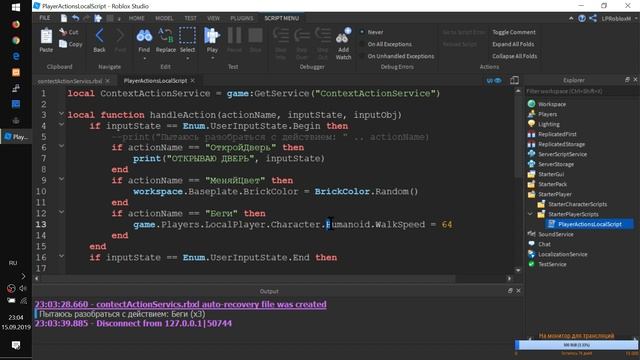The image size is (640, 360).
Task: Switch to the TEST ribbon tab
Action: coord(190,18)
